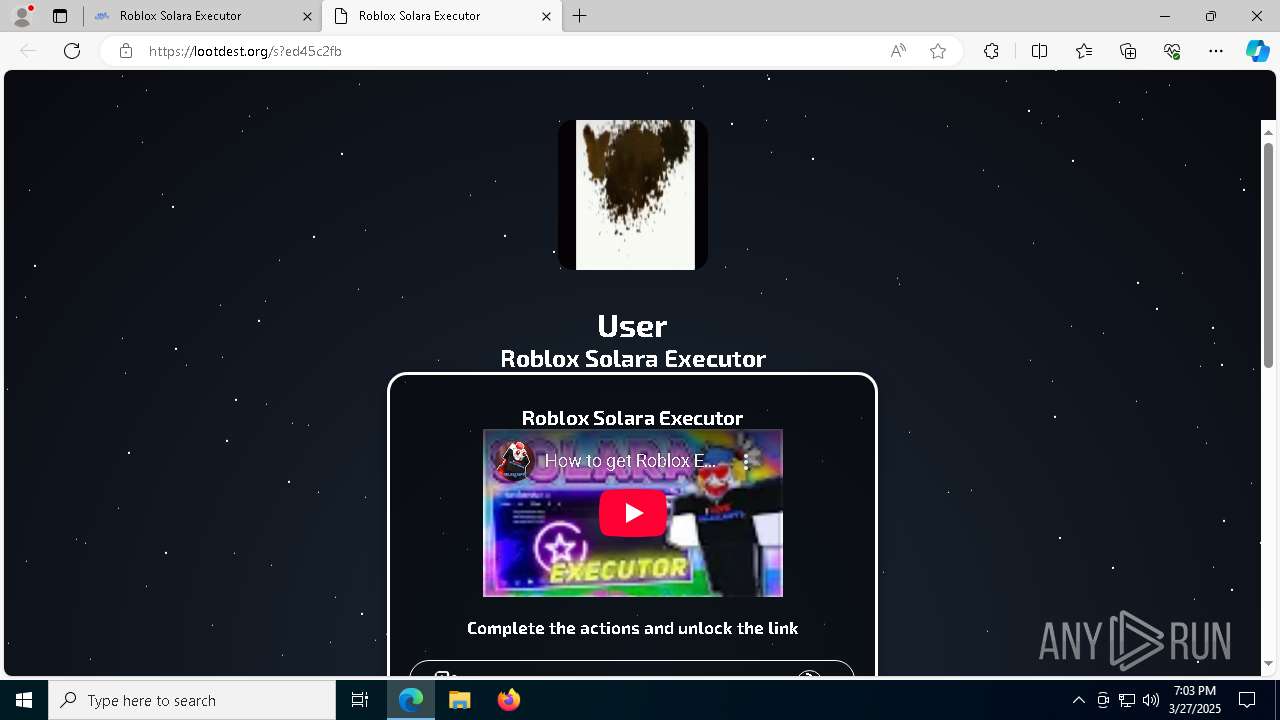The height and width of the screenshot is (720, 1280).
Task: Minimize the Edge window
Action: pyautogui.click(x=1165, y=16)
